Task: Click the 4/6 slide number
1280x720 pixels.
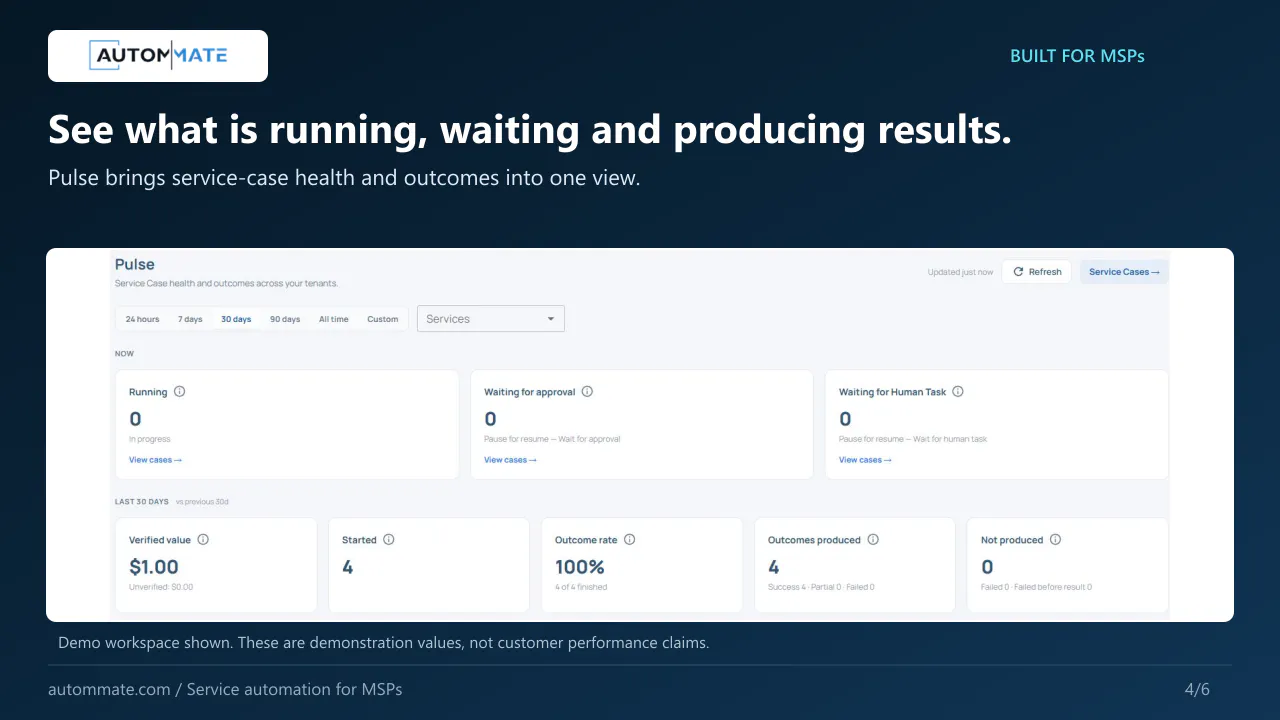Action: [1197, 689]
